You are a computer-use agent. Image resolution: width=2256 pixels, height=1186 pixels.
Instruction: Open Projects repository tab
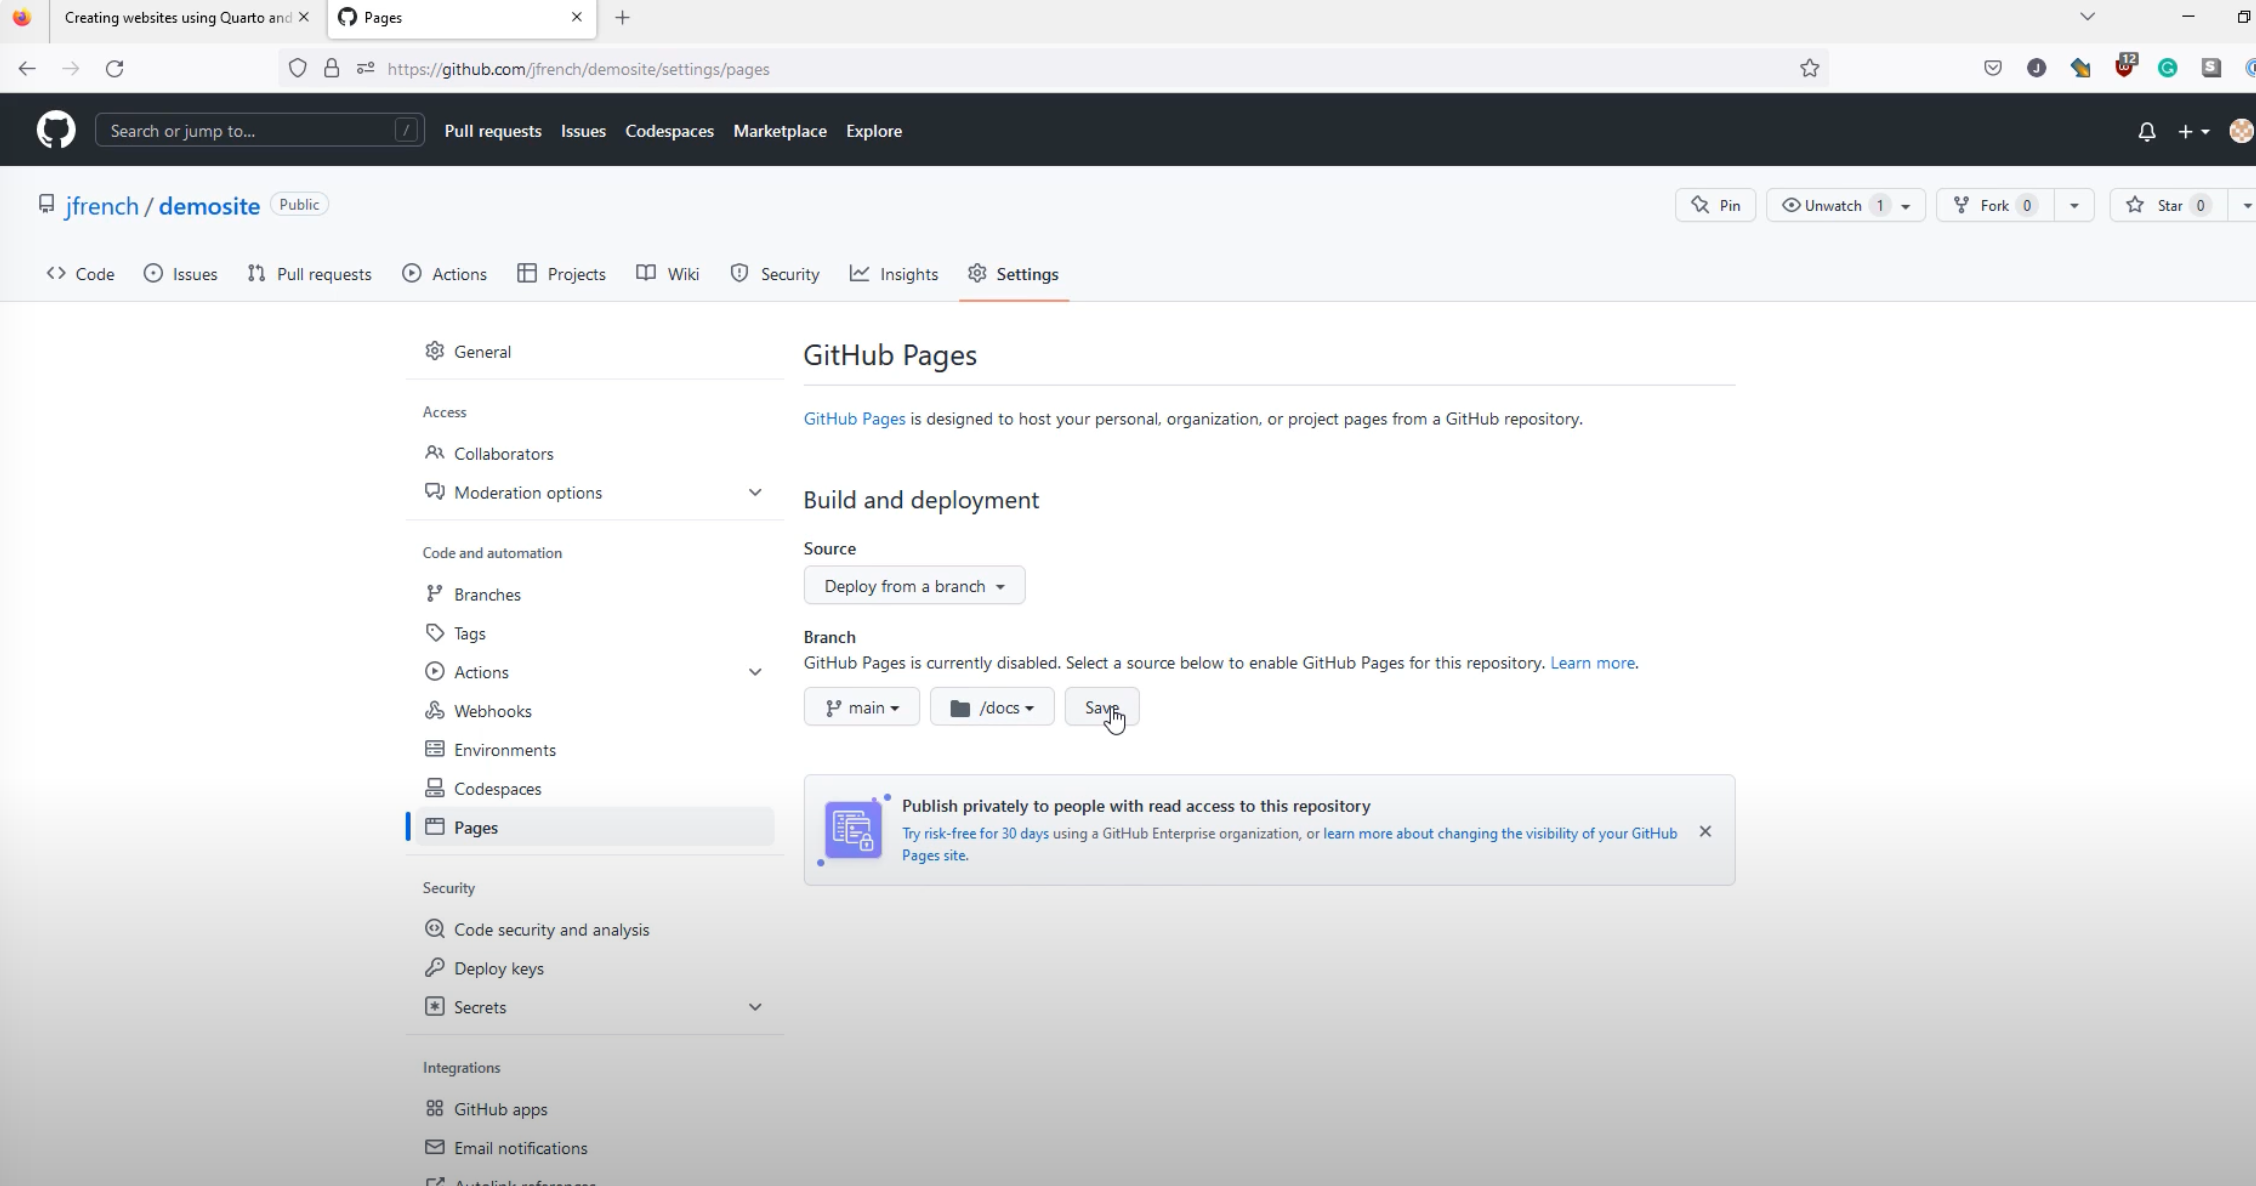(561, 274)
